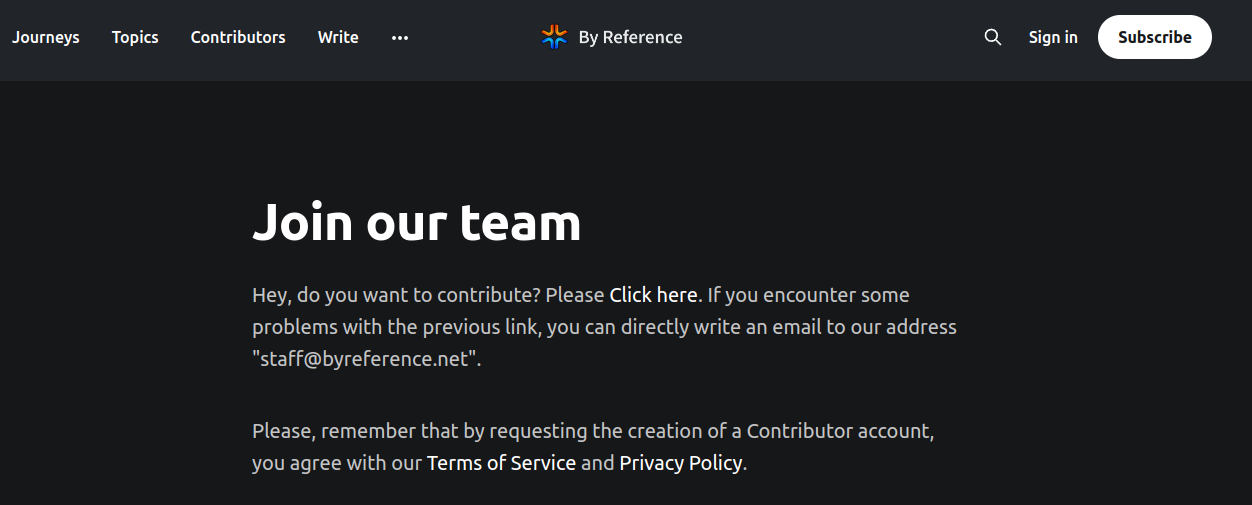1252x505 pixels.
Task: Follow the "Click here" contribute link
Action: tap(653, 295)
